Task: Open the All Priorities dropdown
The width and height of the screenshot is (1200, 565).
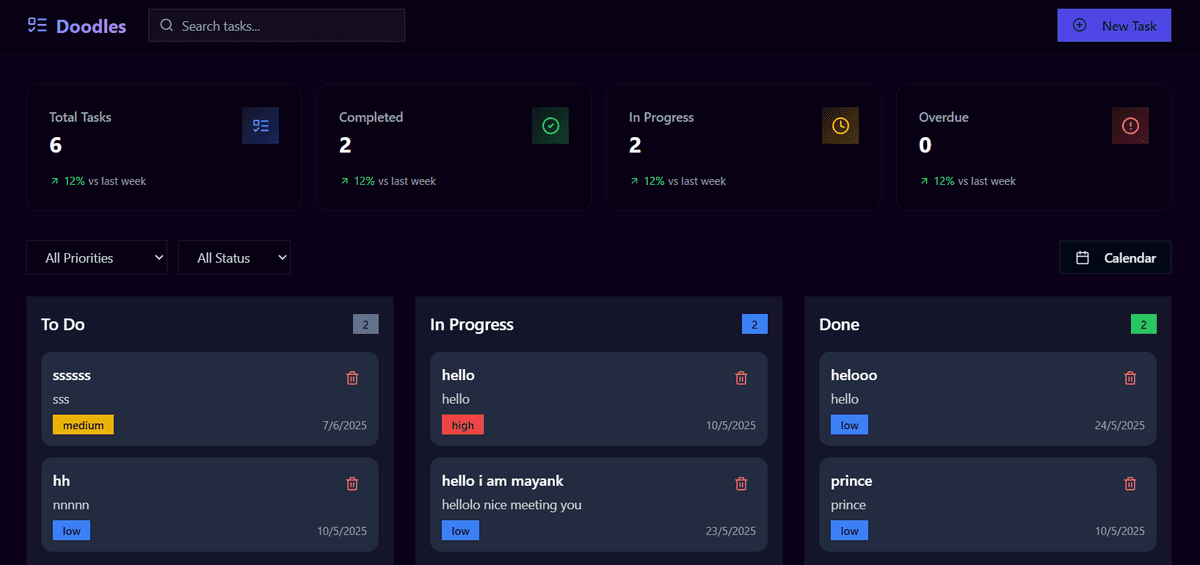Action: [96, 258]
